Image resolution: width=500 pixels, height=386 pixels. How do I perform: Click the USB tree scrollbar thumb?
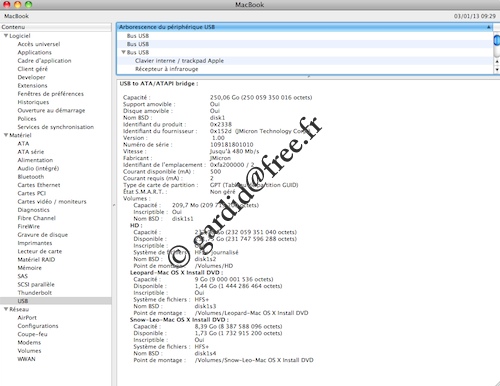tap(497, 41)
